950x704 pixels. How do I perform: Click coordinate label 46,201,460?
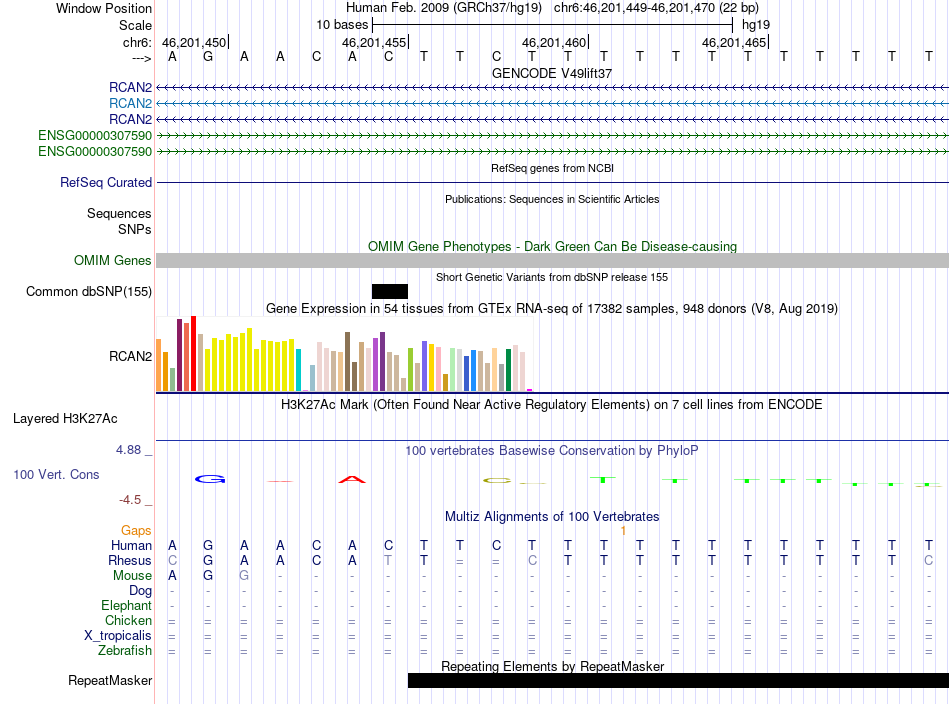pyautogui.click(x=554, y=42)
